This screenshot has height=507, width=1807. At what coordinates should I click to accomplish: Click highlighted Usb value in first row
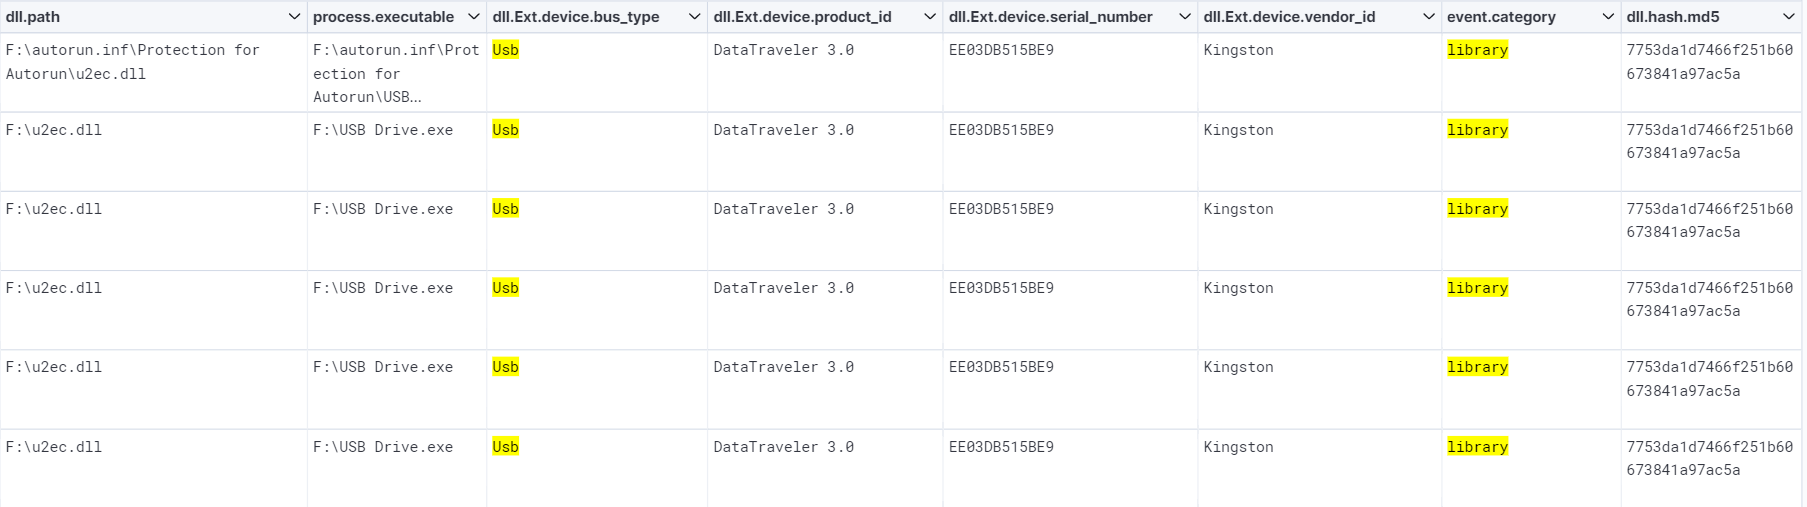(505, 50)
